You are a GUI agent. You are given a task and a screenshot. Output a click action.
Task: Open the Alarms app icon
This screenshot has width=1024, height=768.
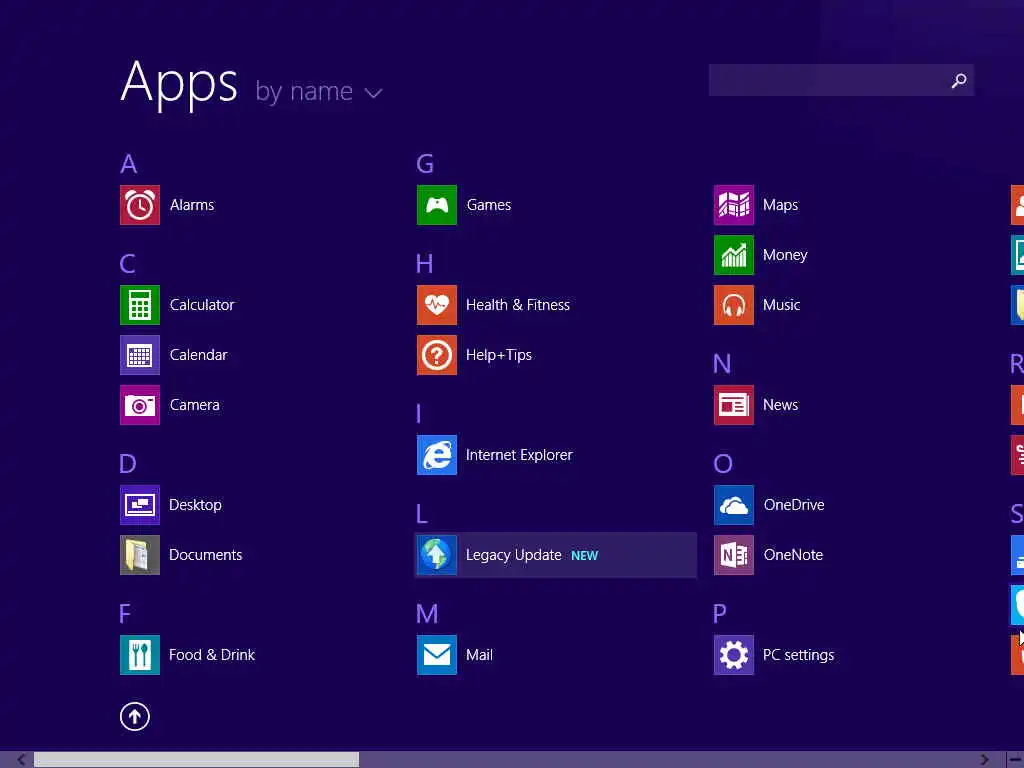(x=140, y=205)
